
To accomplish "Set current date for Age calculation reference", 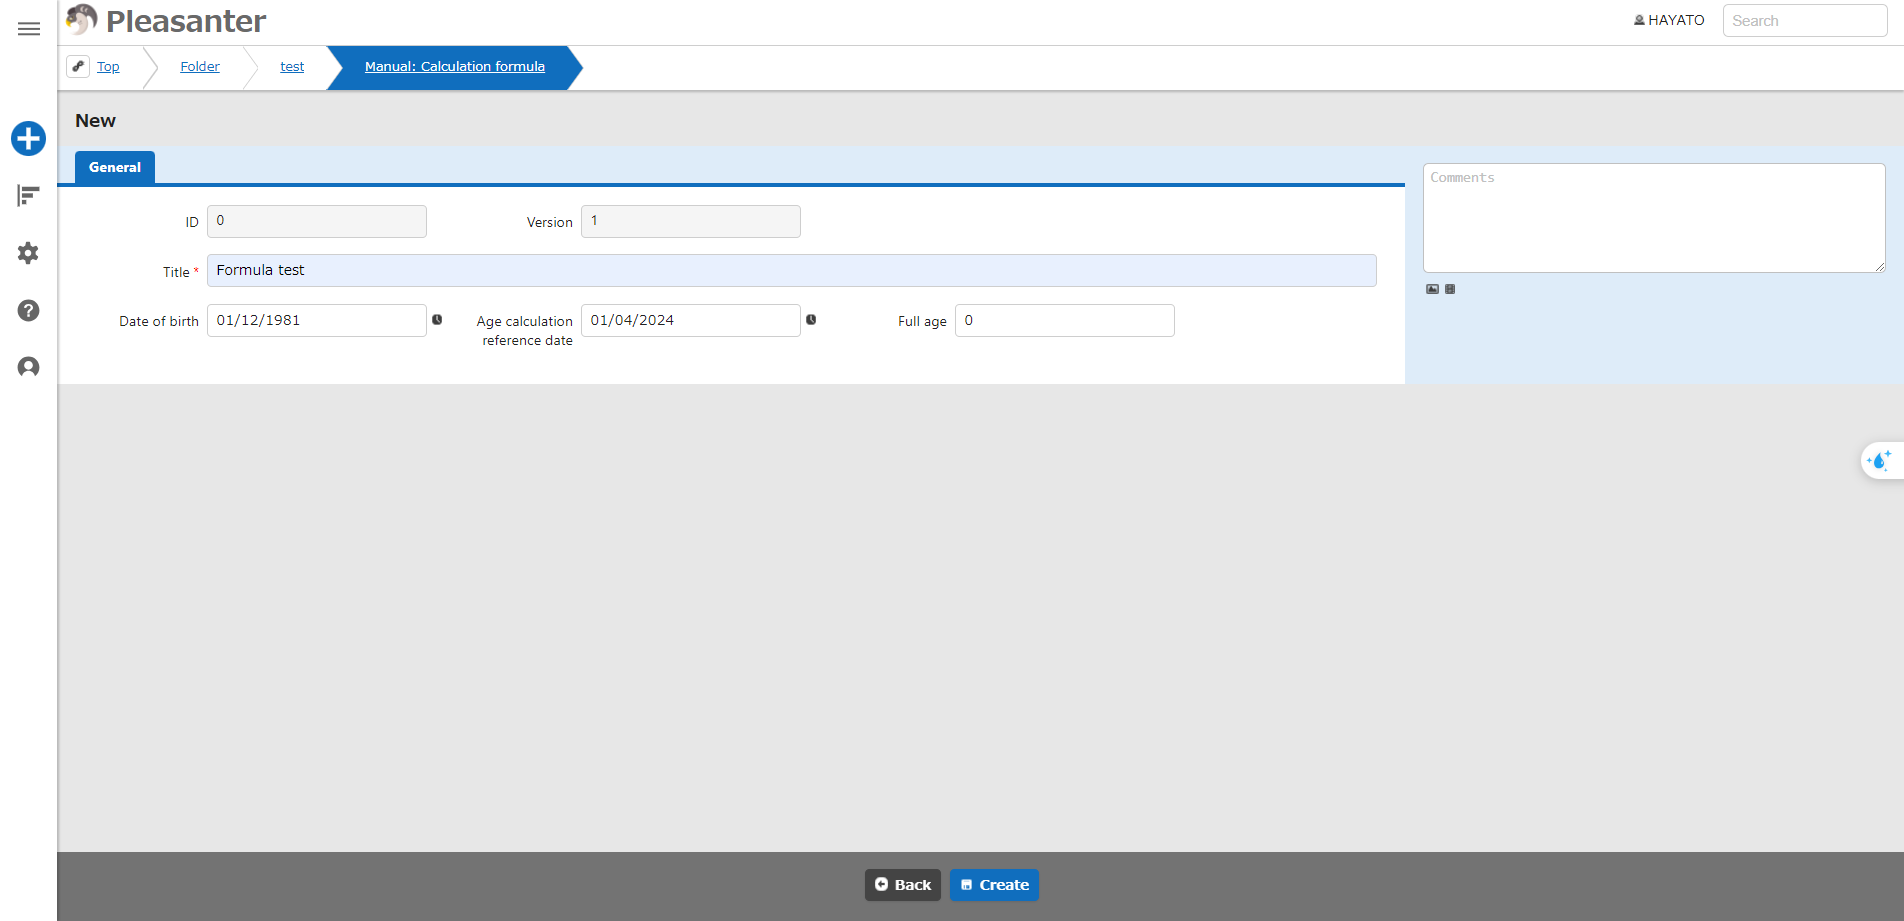I will 811,320.
